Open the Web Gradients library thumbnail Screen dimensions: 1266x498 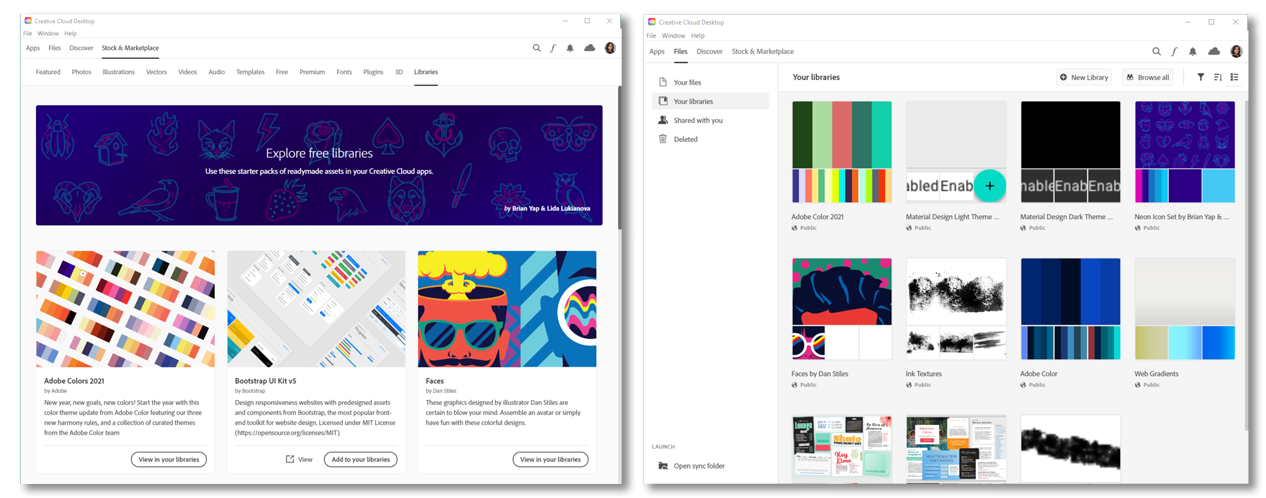(1185, 309)
